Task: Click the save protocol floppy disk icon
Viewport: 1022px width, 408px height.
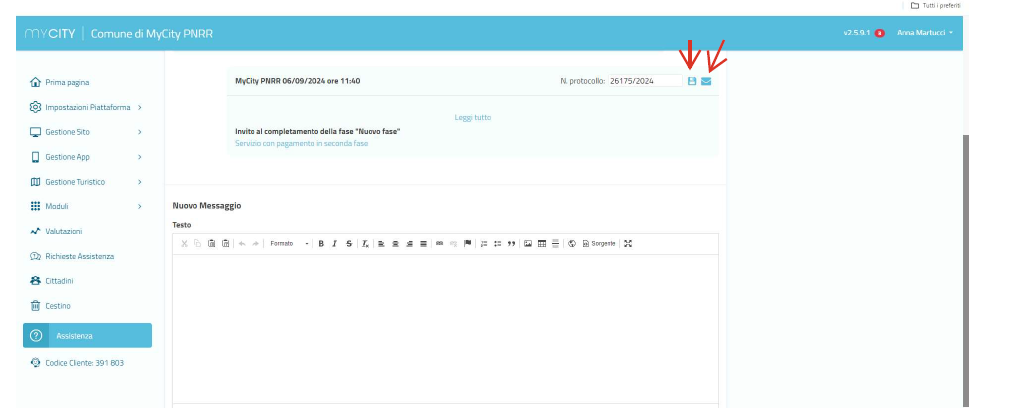Action: (x=692, y=81)
